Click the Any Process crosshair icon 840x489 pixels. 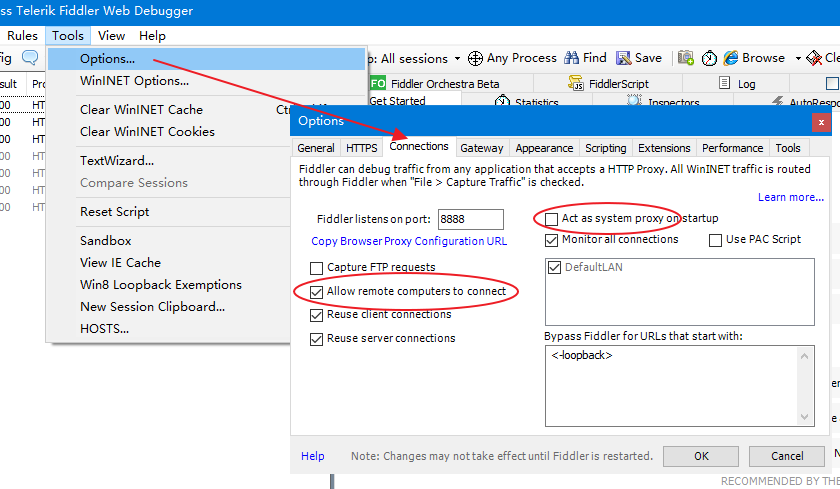pyautogui.click(x=476, y=58)
